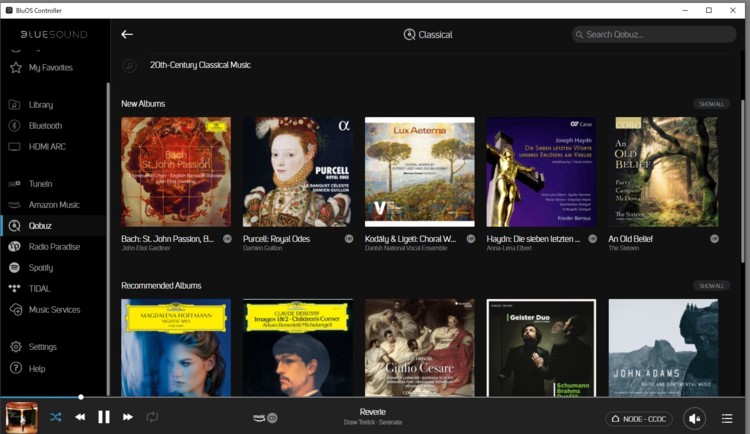The width and height of the screenshot is (750, 434).
Task: Open Purcell Royal Odes album cover
Action: click(298, 172)
